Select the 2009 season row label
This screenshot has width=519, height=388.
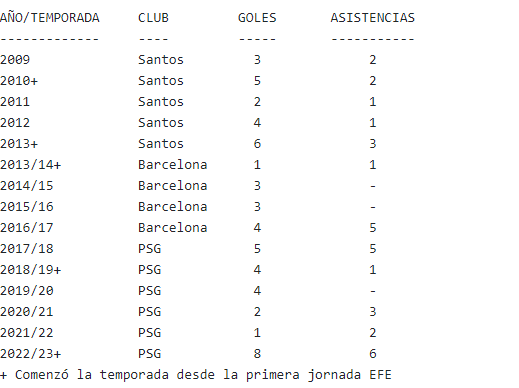tap(15, 60)
